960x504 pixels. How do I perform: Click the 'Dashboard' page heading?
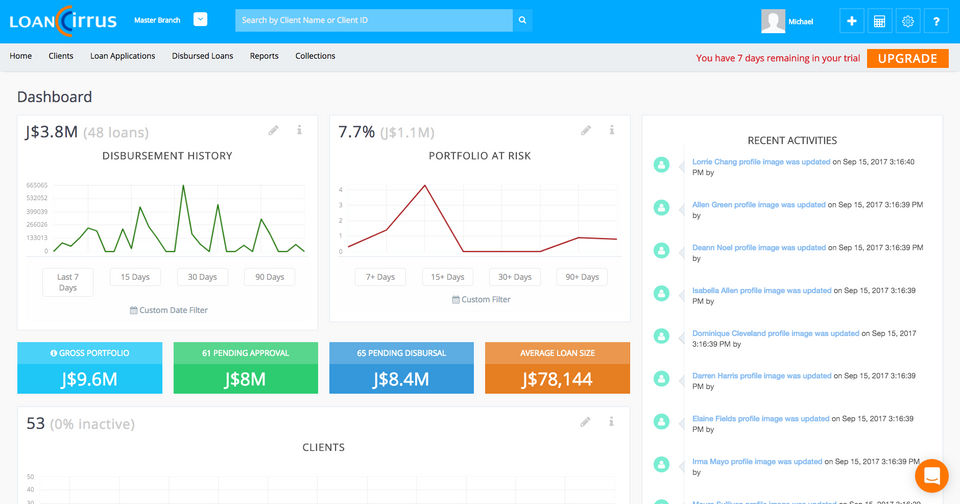[x=54, y=97]
